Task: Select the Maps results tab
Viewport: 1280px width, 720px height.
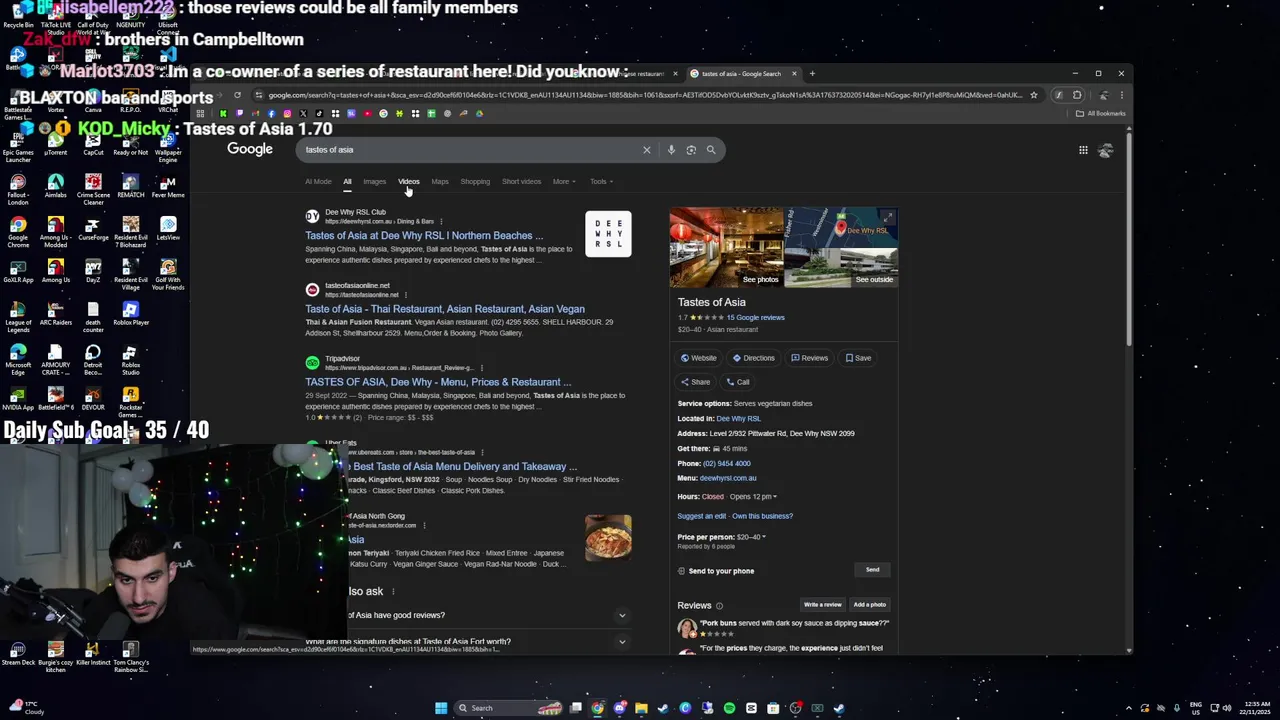Action: click(x=440, y=182)
